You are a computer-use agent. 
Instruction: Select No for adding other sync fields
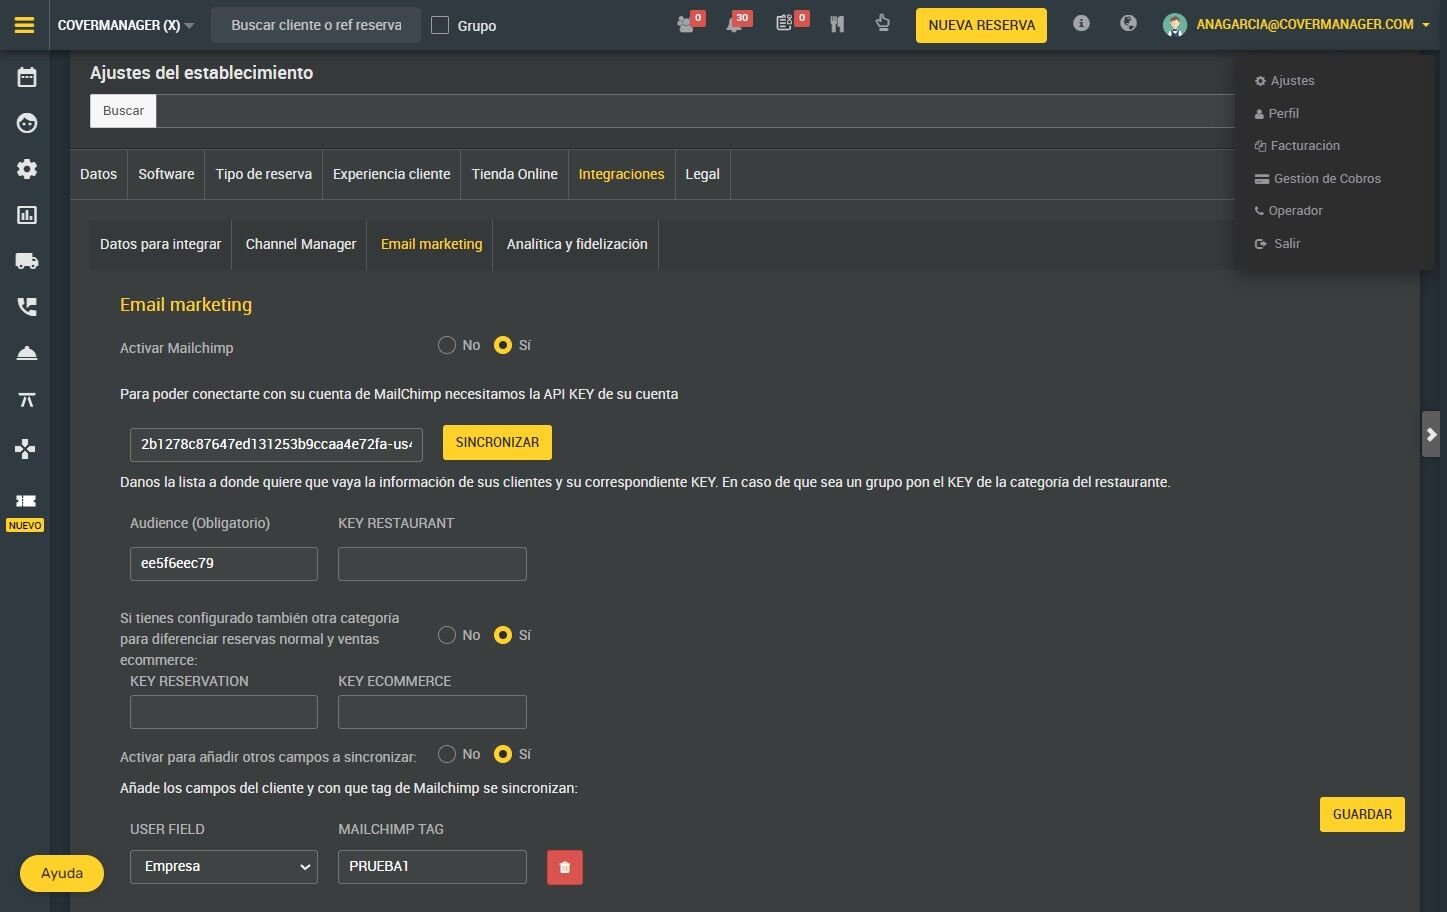click(447, 754)
